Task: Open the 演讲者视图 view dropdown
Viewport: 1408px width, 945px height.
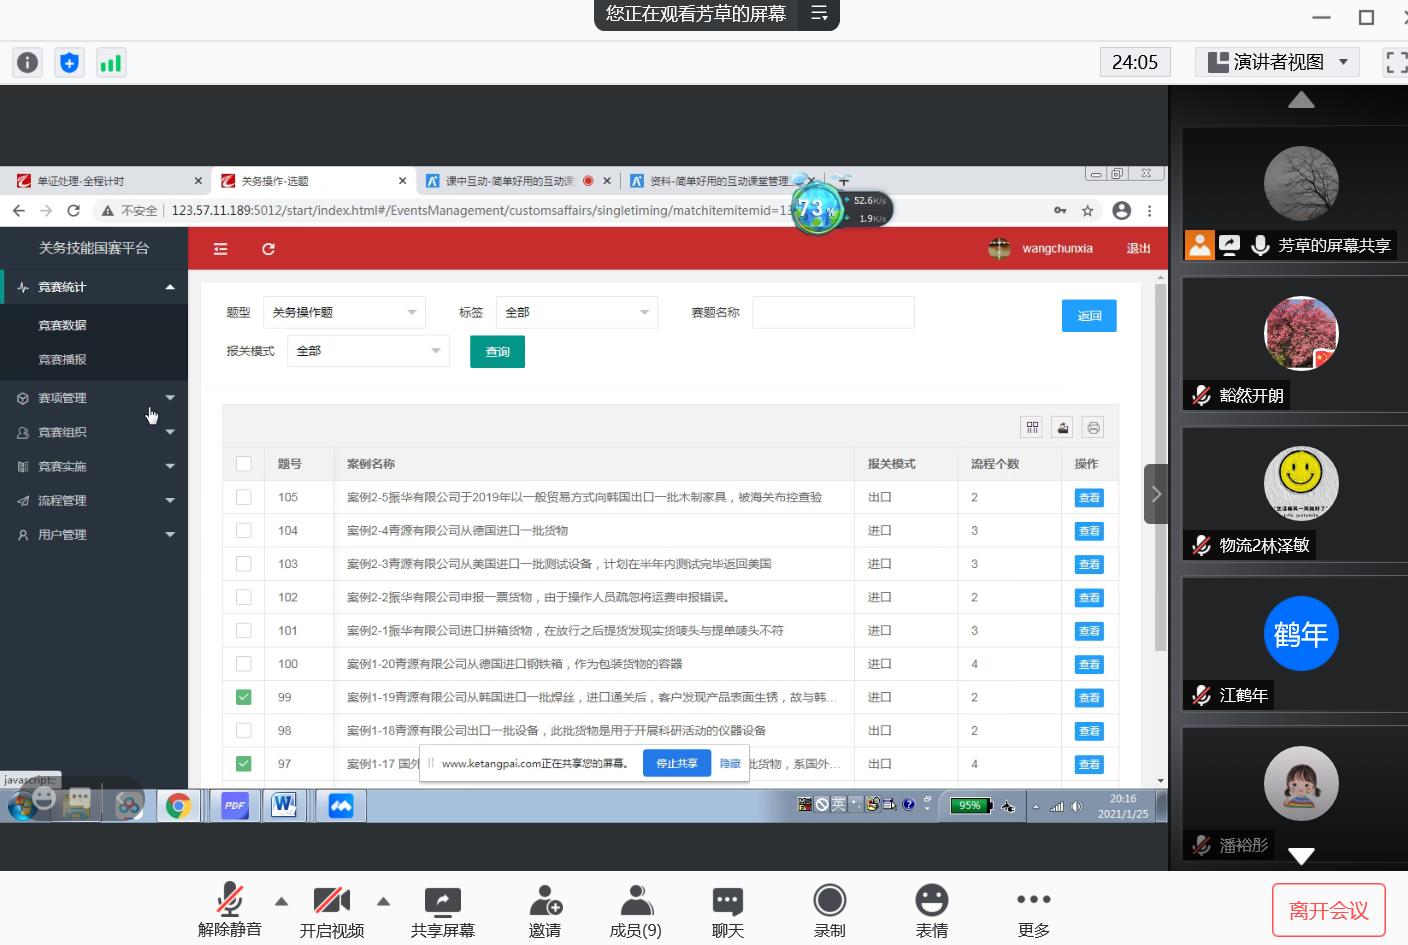Action: point(1277,62)
